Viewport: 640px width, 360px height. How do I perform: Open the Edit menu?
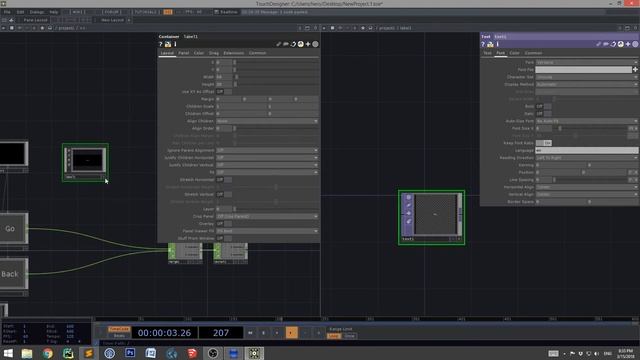20,12
